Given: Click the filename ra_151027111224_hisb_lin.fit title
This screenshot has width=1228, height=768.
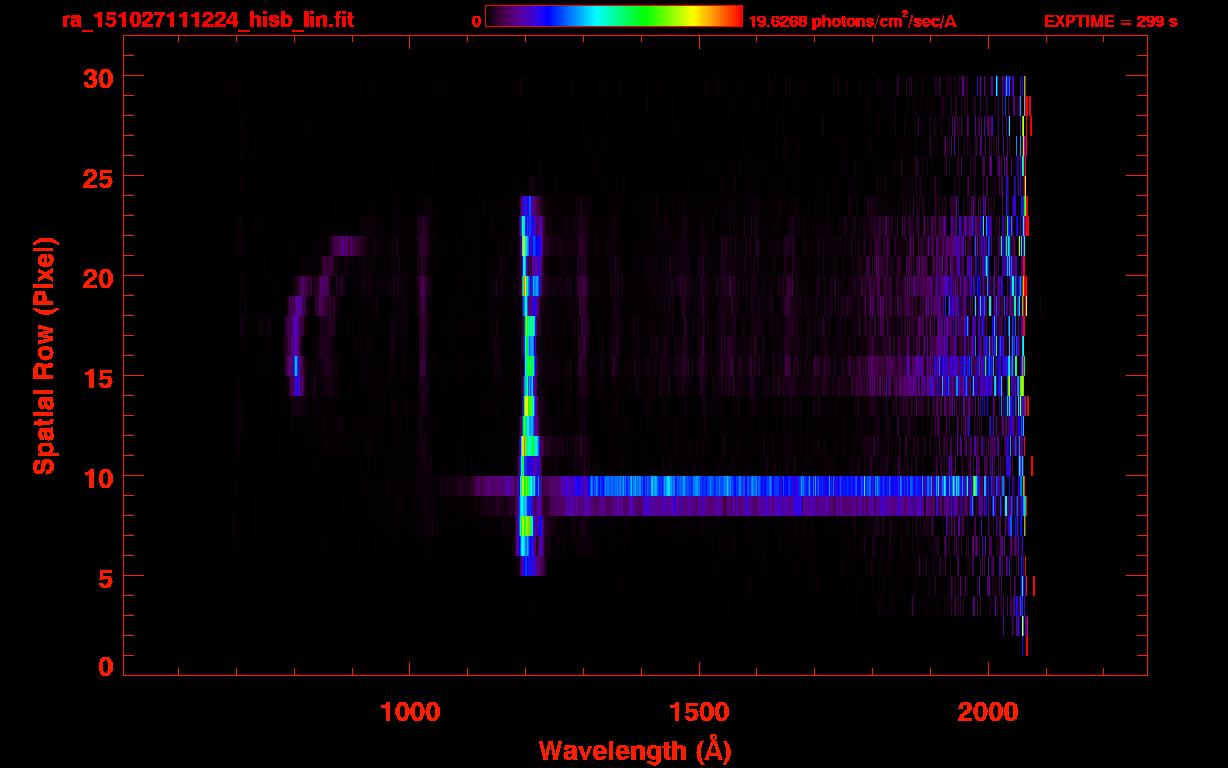Looking at the screenshot, I should coord(206,20).
